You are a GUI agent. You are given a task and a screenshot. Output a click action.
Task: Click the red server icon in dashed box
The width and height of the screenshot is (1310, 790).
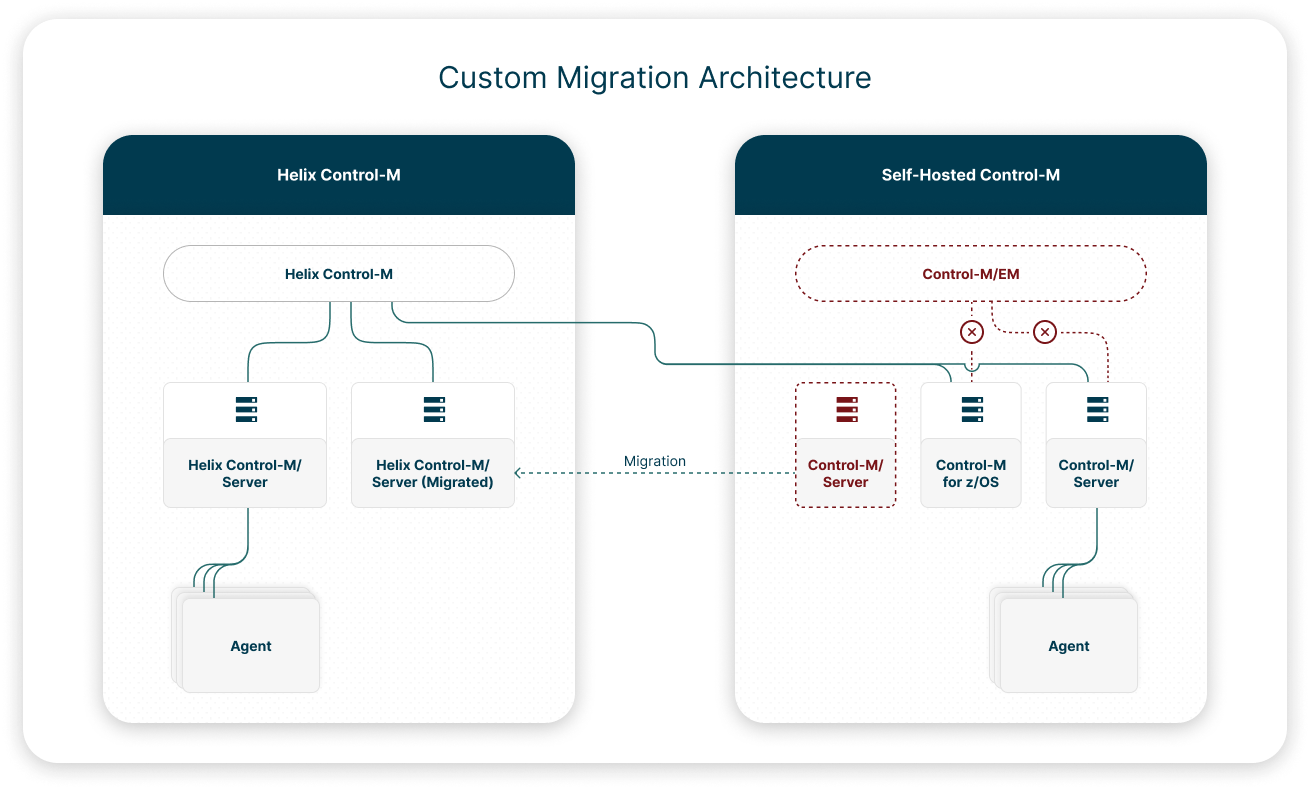846,410
